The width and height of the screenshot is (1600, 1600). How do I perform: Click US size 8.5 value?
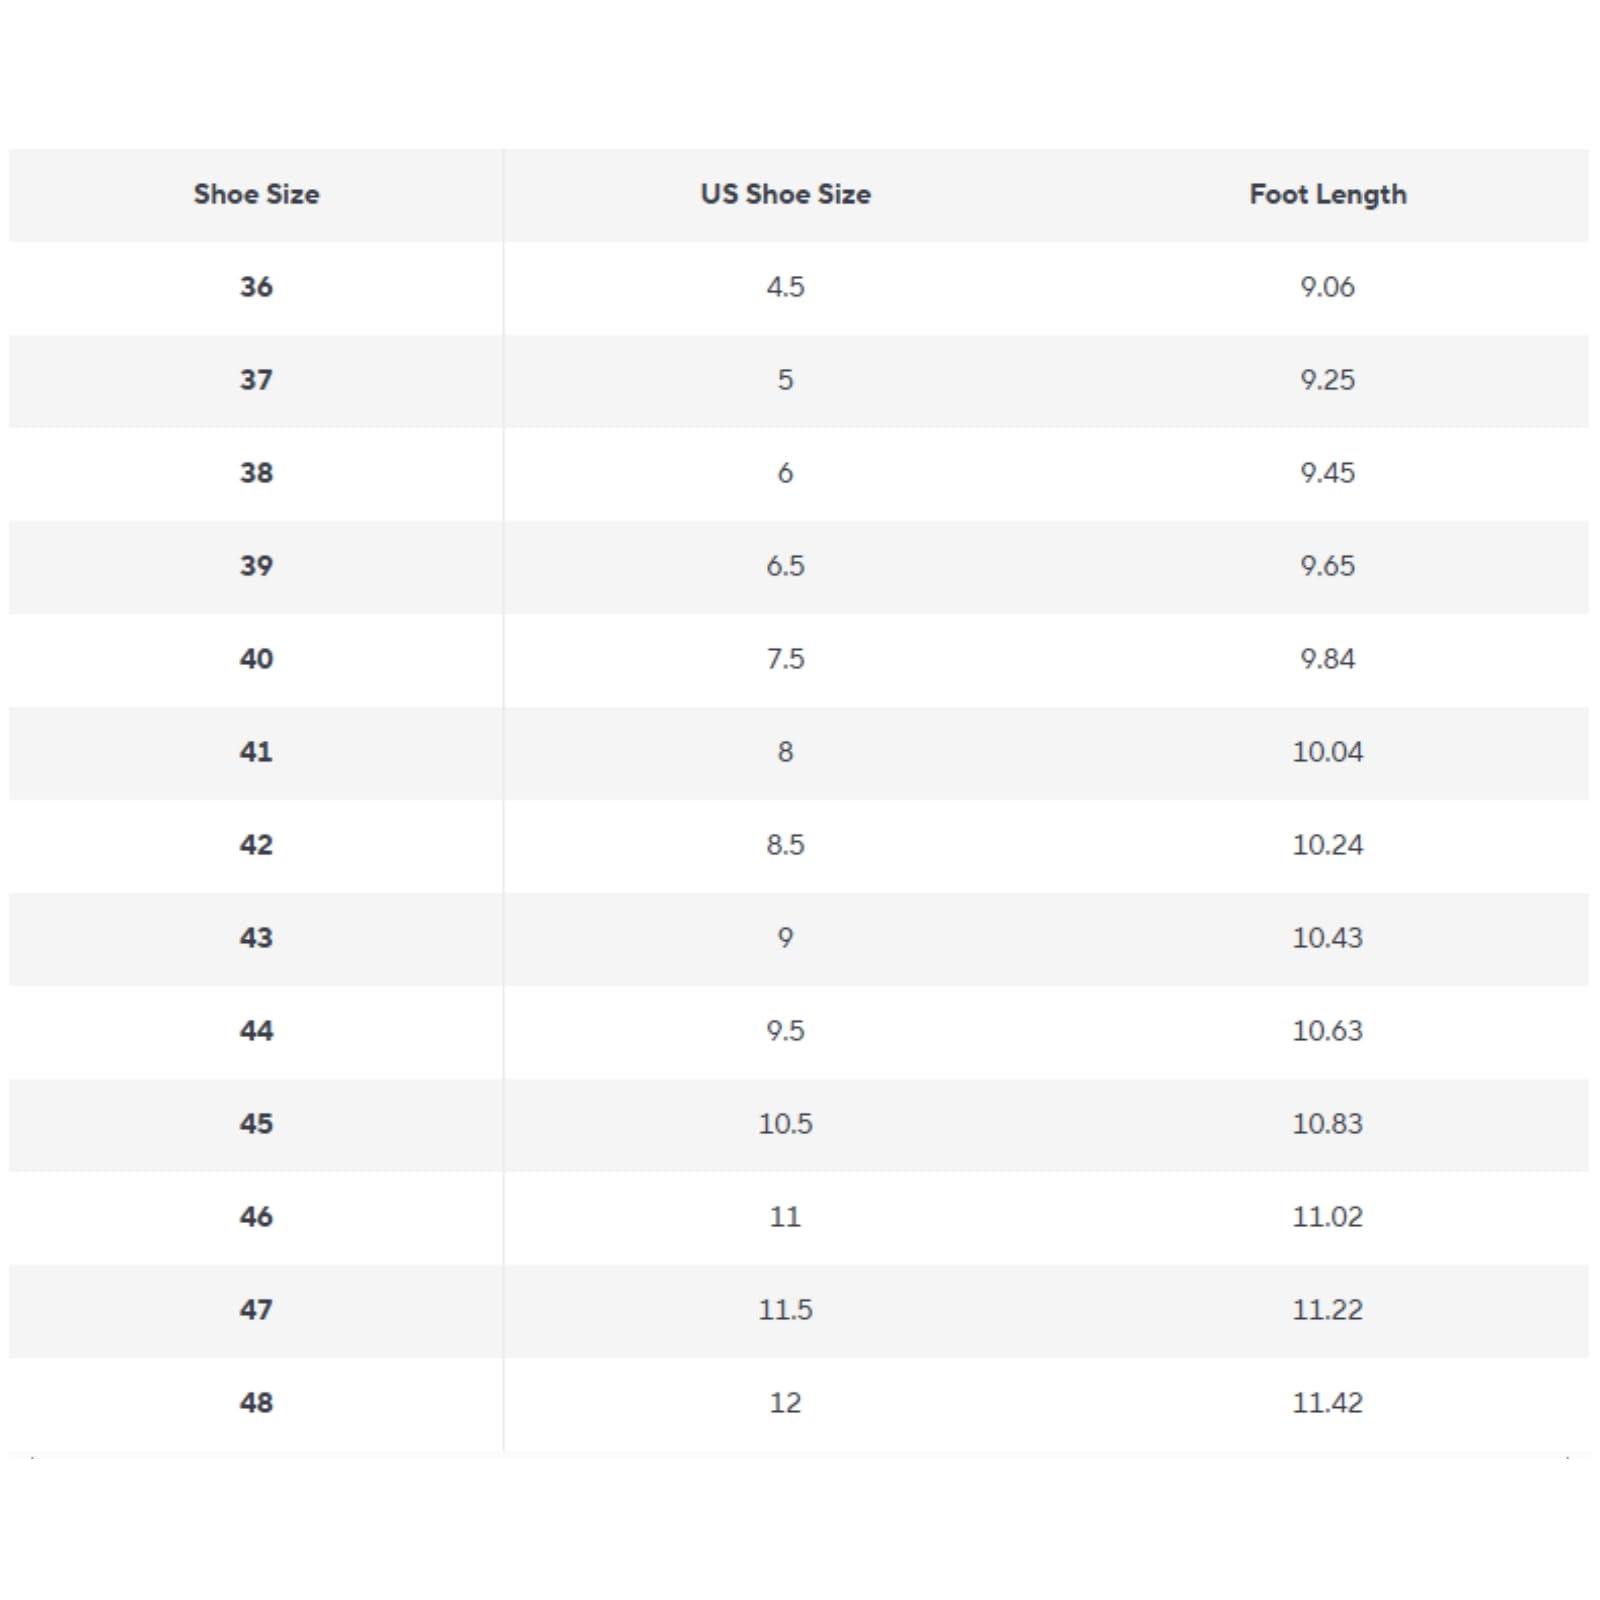tap(785, 845)
